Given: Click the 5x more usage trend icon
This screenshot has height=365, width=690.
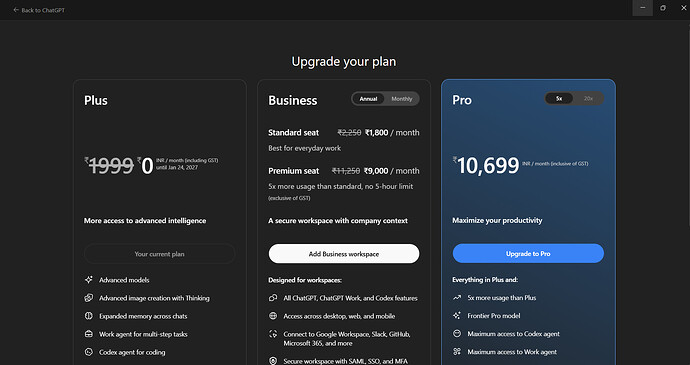Looking at the screenshot, I should click(x=457, y=298).
